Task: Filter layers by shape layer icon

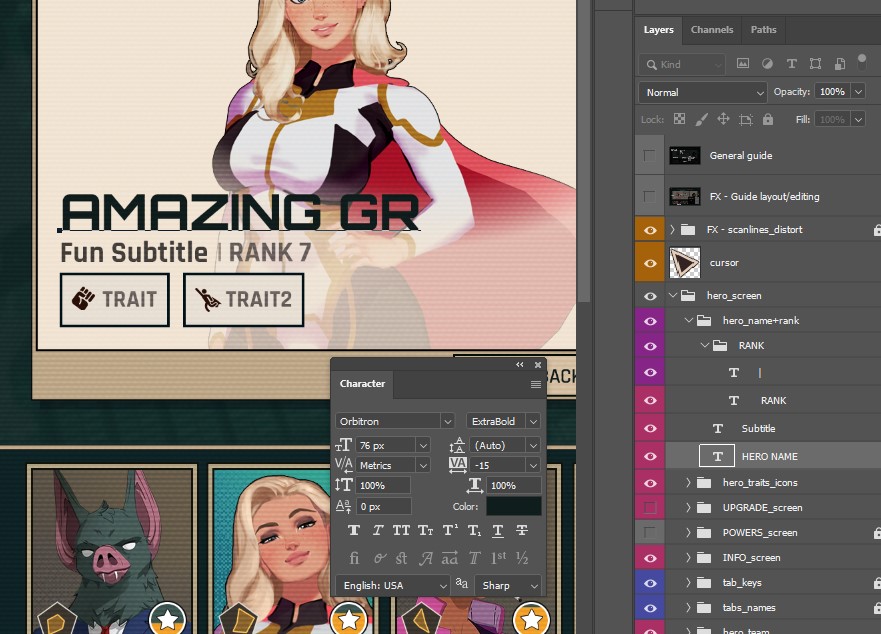Action: (815, 64)
